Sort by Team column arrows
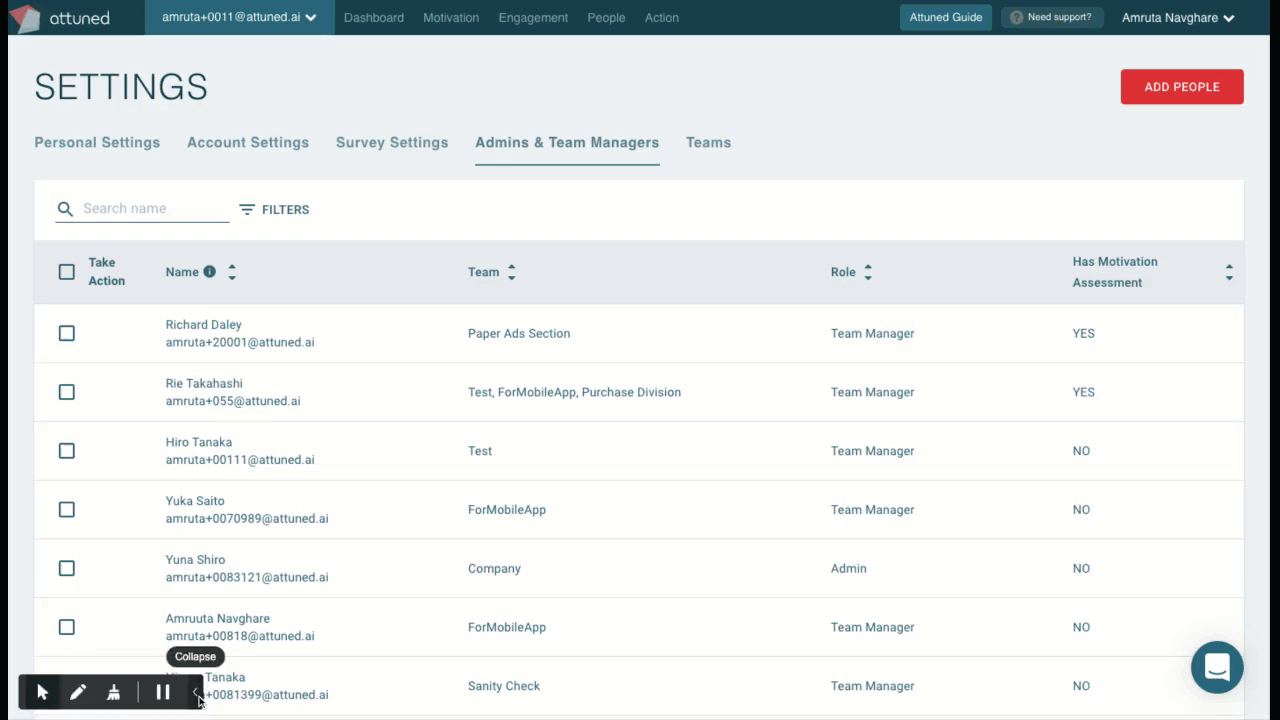The width and height of the screenshot is (1280, 720). click(x=511, y=272)
